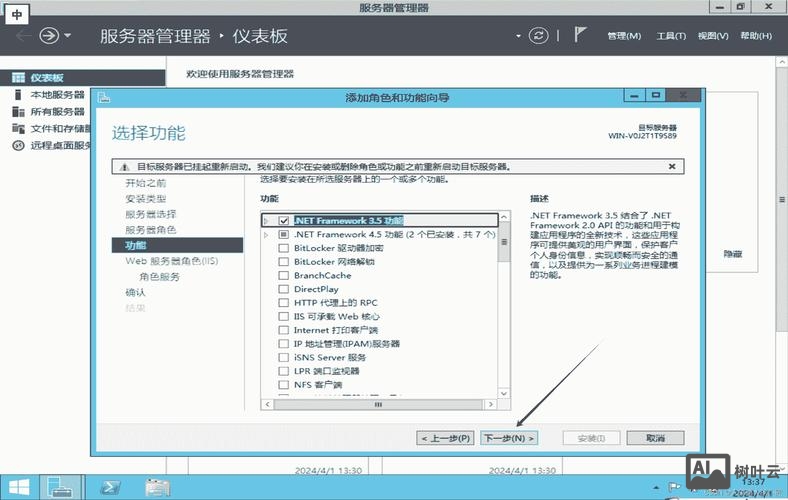The image size is (788, 500).
Task: Go to the 角色服务 wizard step
Action: point(159,277)
